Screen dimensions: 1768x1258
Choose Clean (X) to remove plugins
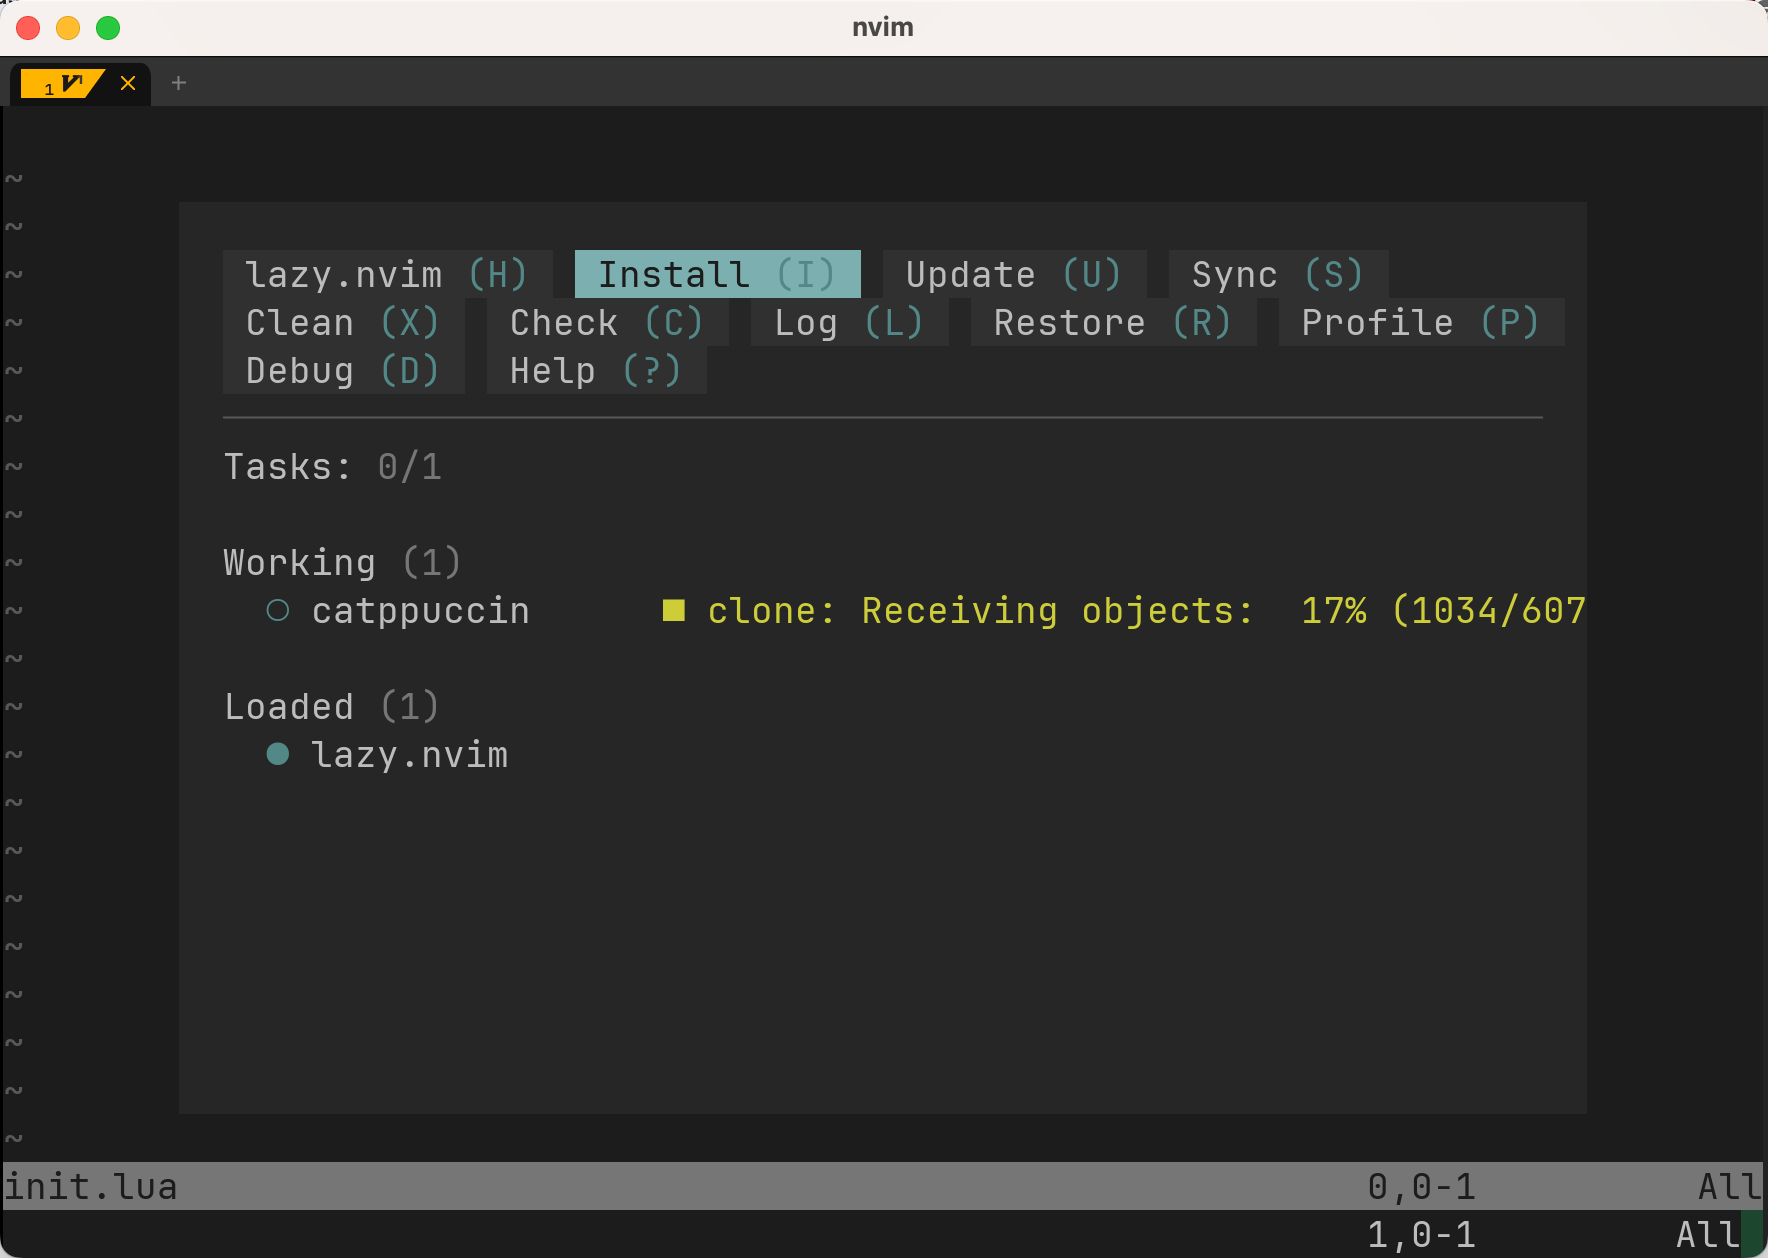342,322
